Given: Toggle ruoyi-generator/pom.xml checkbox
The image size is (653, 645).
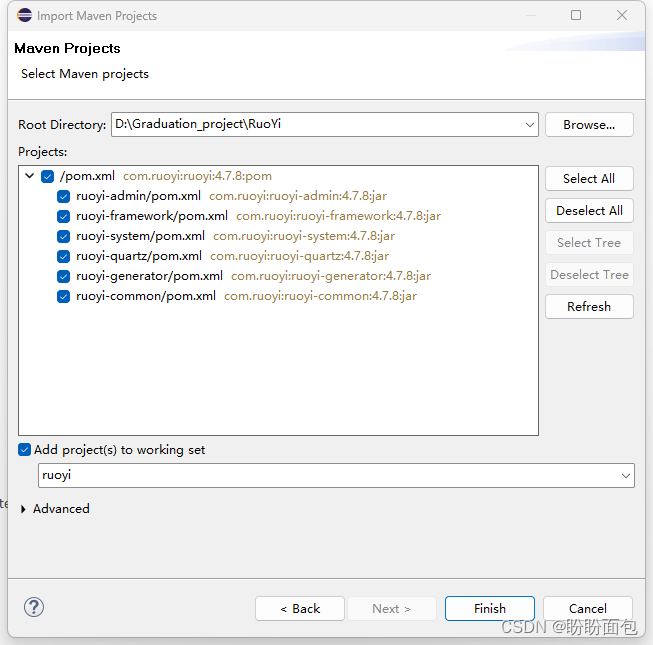Looking at the screenshot, I should [63, 276].
